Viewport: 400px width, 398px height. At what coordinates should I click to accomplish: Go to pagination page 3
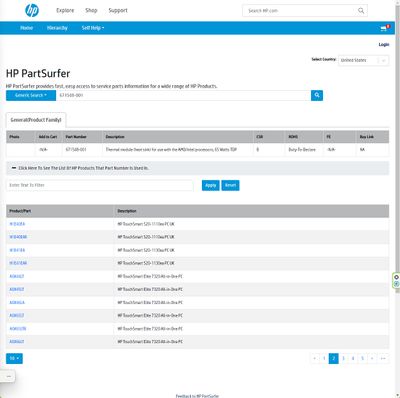pyautogui.click(x=343, y=358)
